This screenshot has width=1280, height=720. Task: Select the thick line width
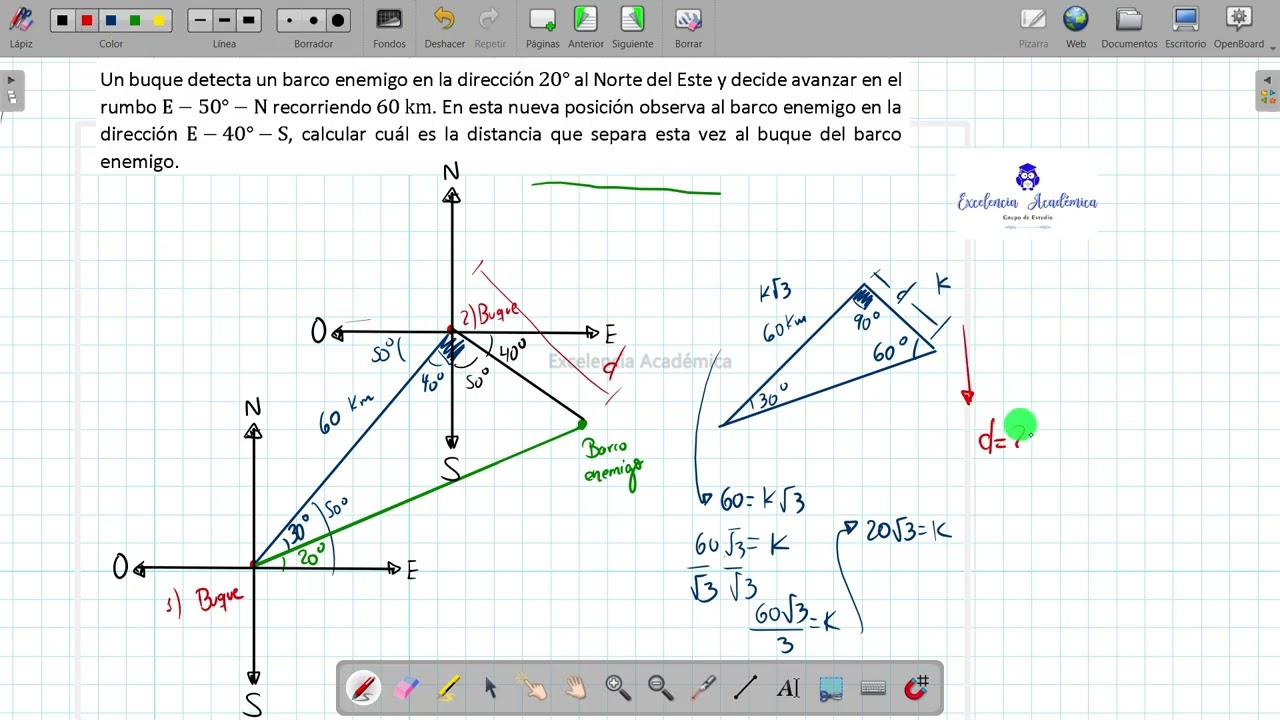249,20
